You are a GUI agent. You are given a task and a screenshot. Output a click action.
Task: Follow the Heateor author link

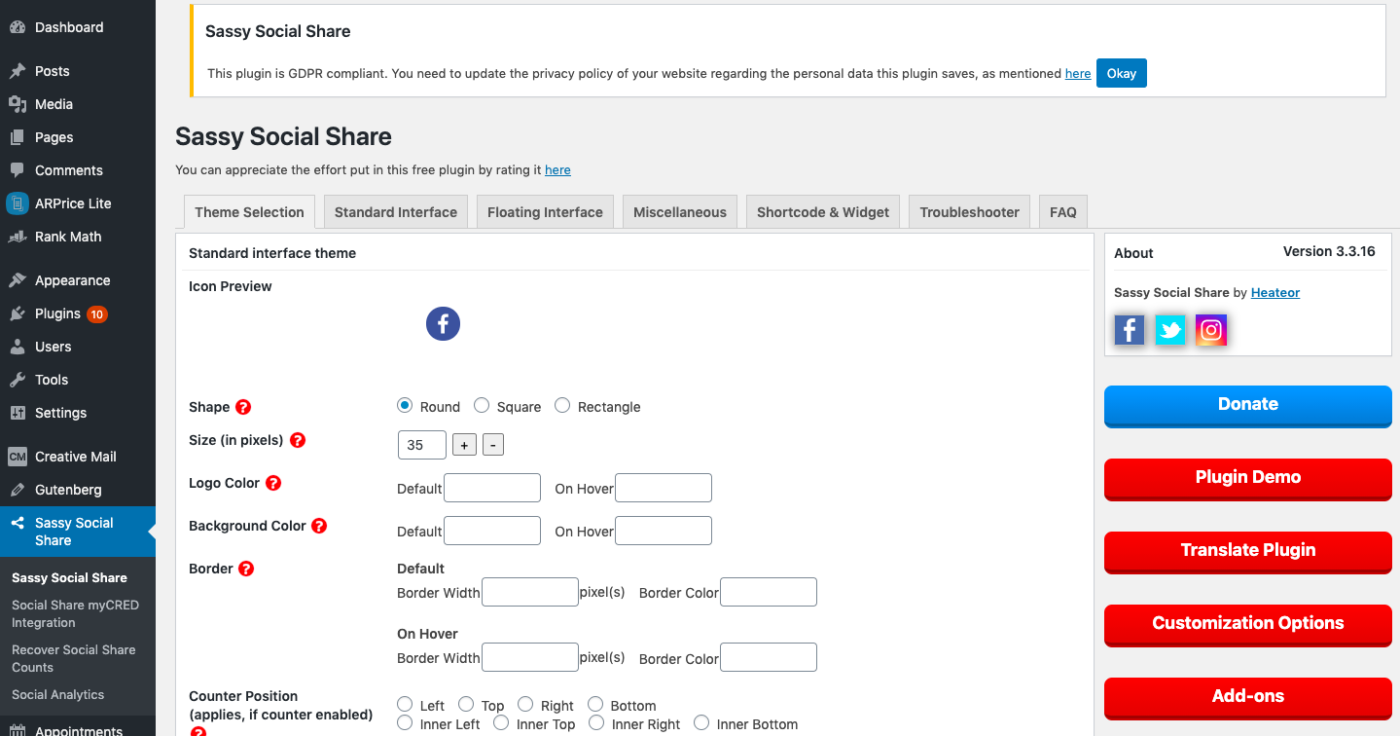pyautogui.click(x=1275, y=293)
